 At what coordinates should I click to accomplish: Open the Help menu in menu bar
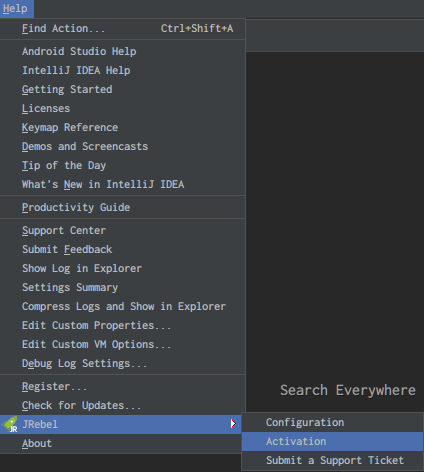[x=15, y=8]
